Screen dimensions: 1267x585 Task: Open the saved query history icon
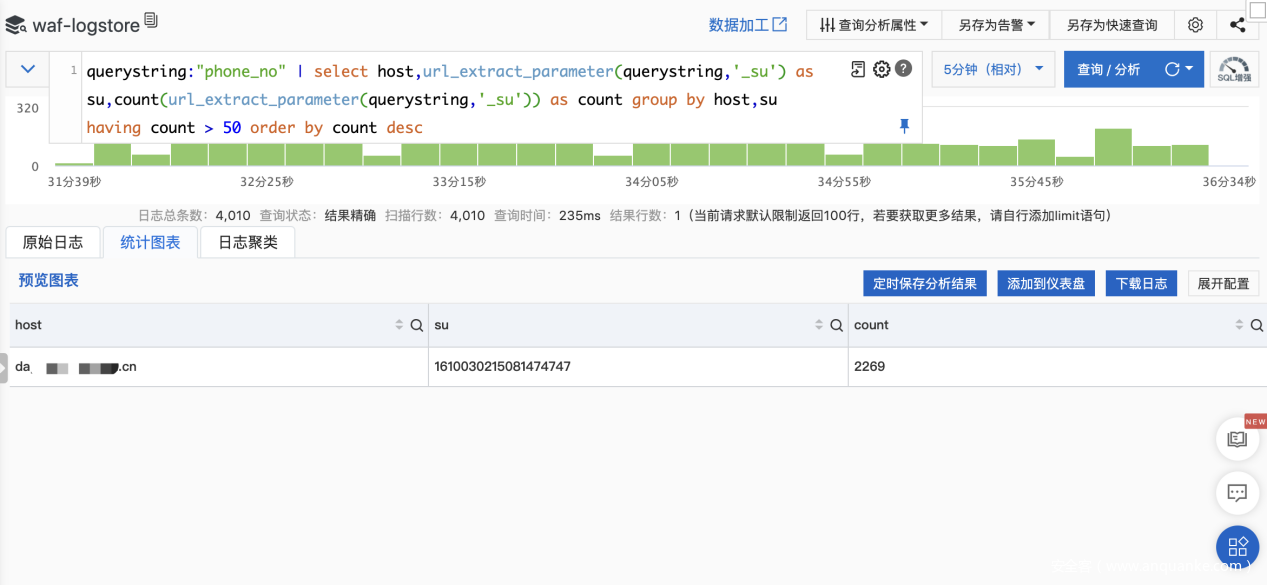click(x=858, y=69)
